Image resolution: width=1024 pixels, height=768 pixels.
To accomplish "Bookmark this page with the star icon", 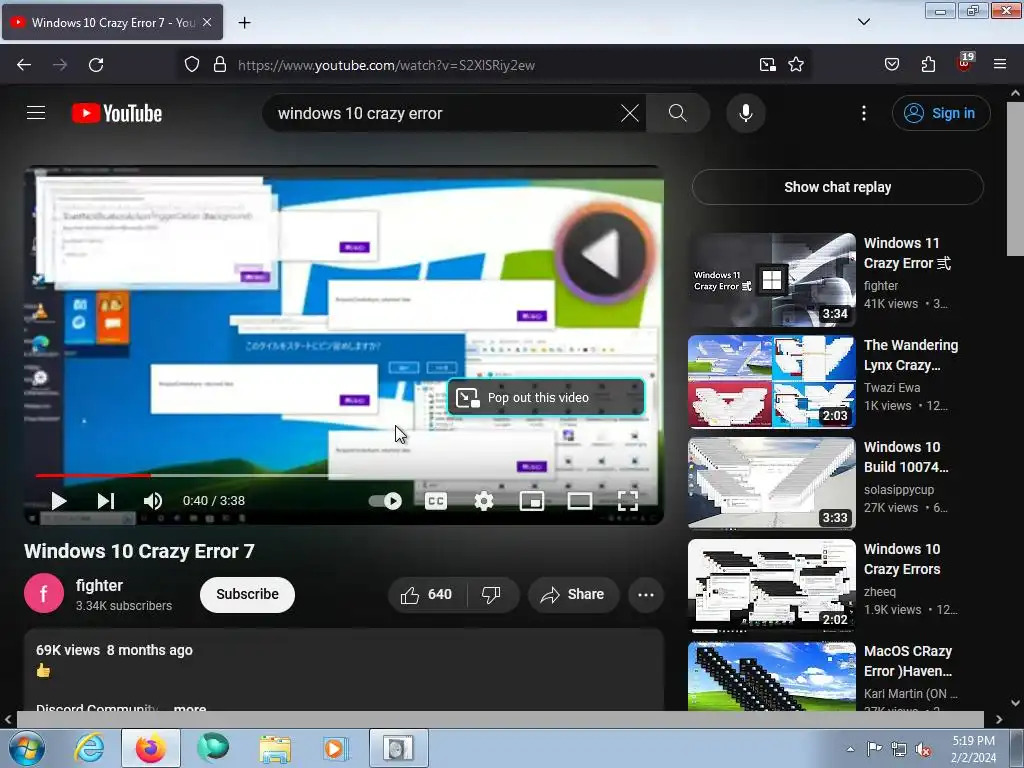I will click(795, 65).
